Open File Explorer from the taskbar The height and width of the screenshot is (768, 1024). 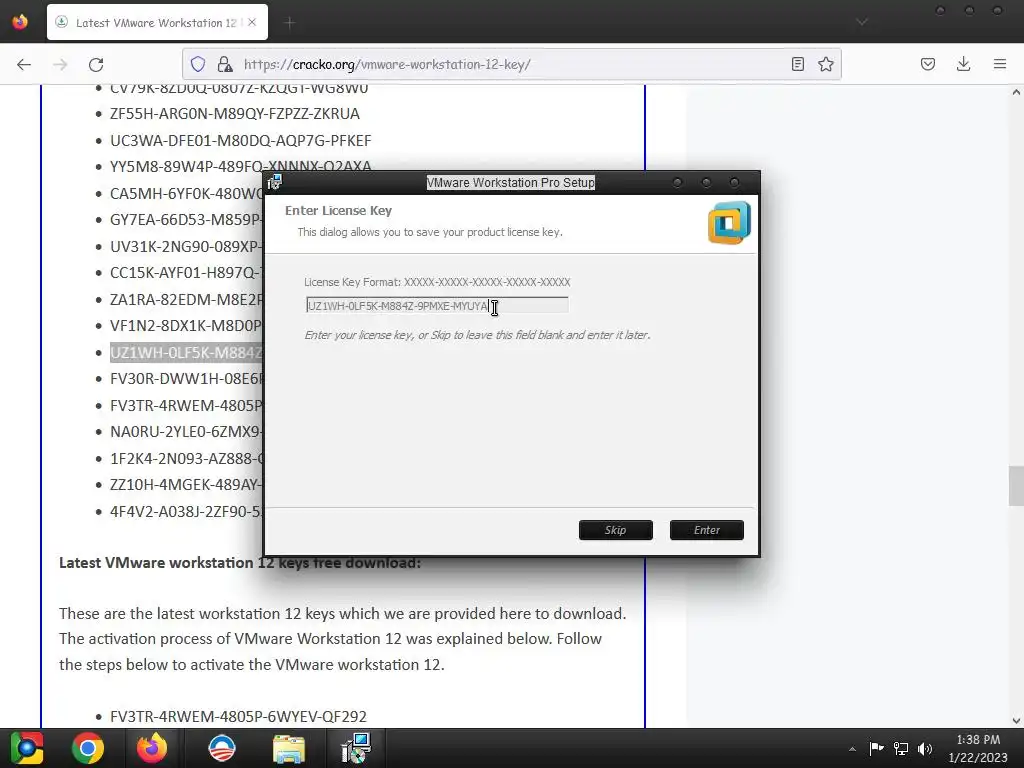click(x=289, y=749)
